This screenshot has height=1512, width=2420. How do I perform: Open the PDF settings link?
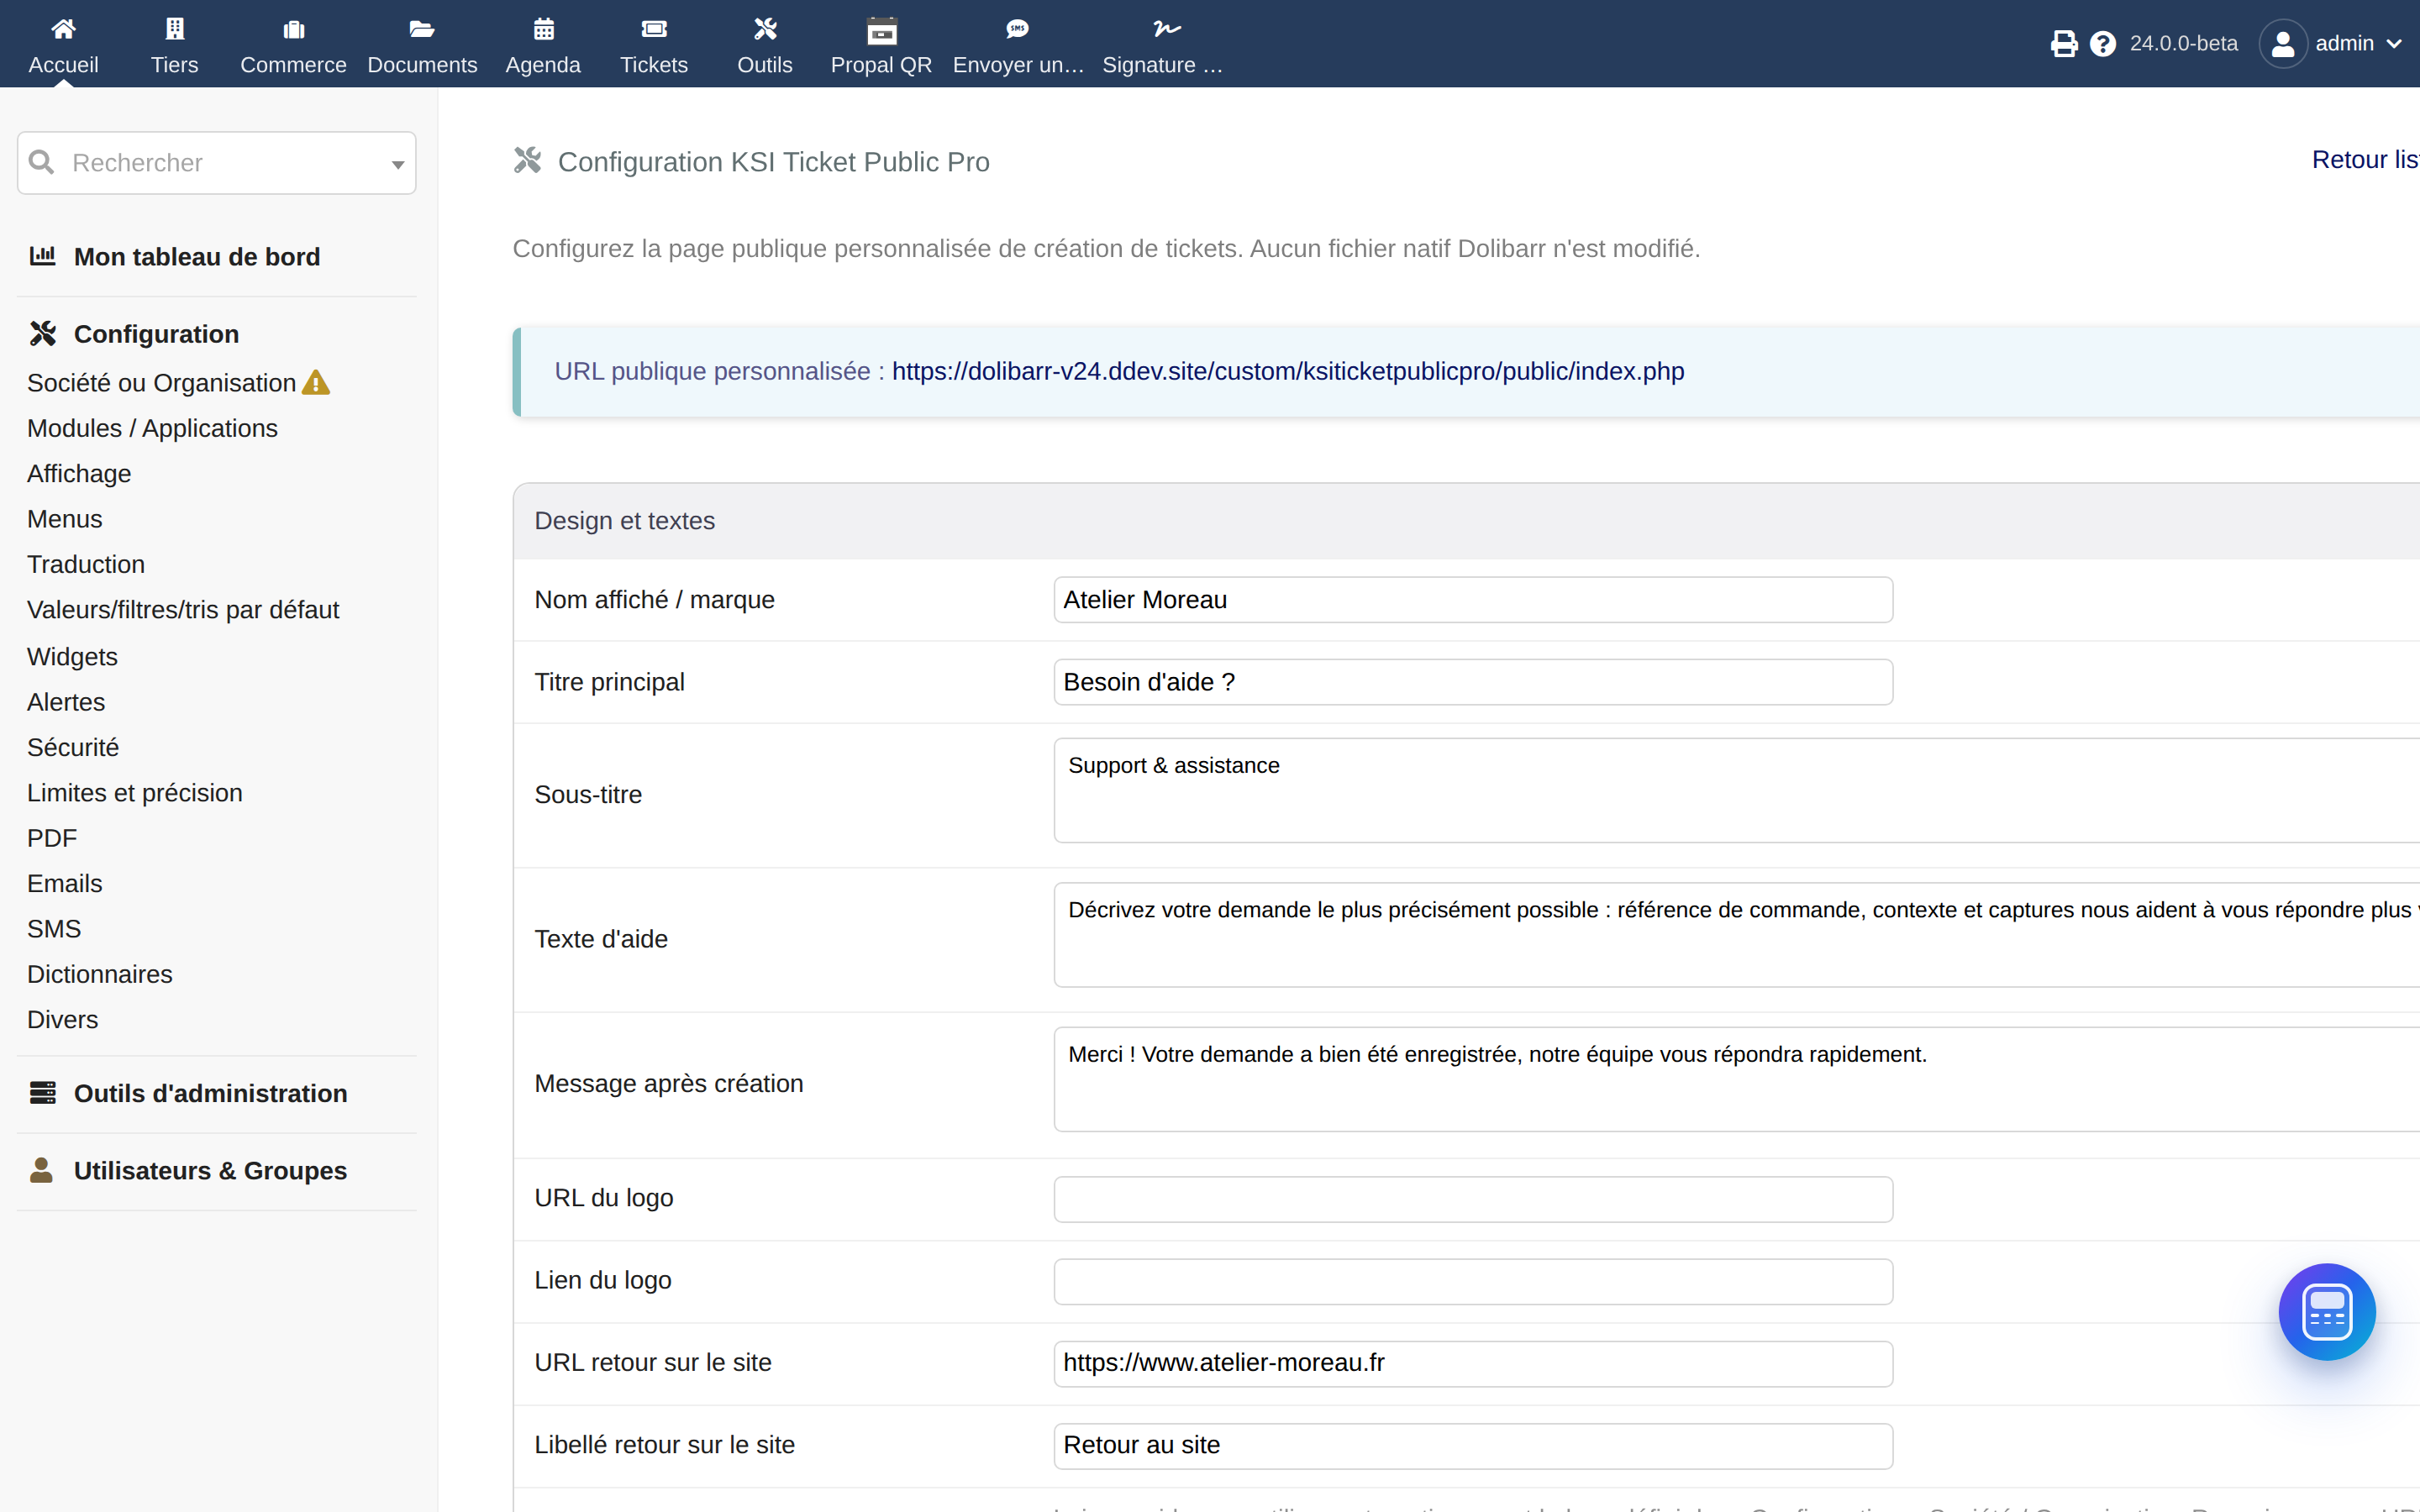tap(52, 838)
